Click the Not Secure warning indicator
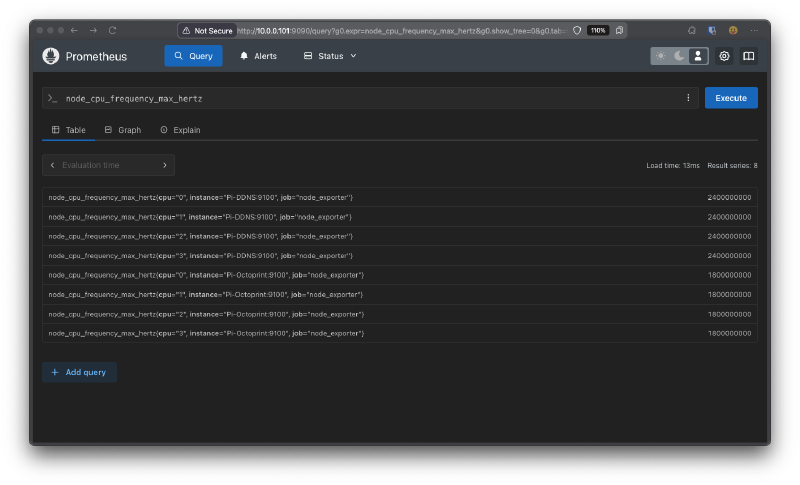800x485 pixels. [x=207, y=31]
